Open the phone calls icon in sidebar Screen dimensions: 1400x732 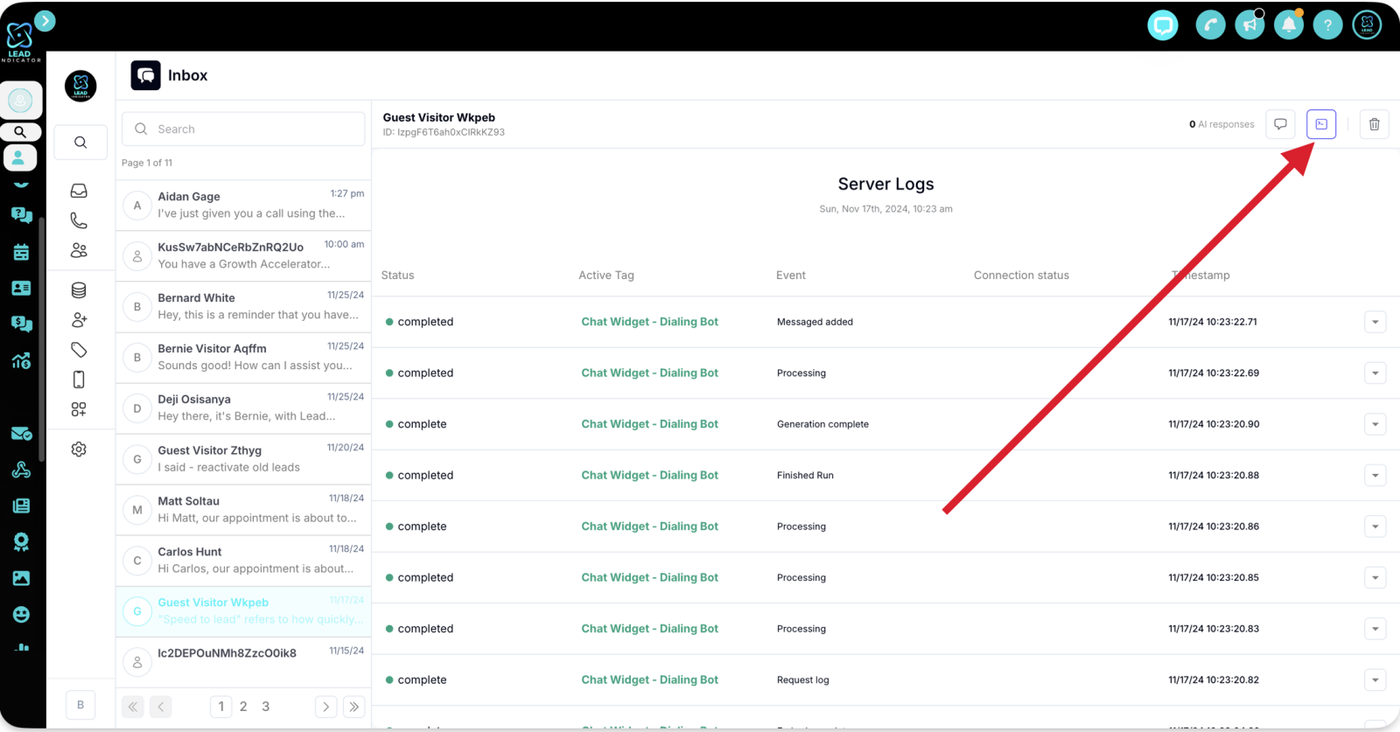79,220
